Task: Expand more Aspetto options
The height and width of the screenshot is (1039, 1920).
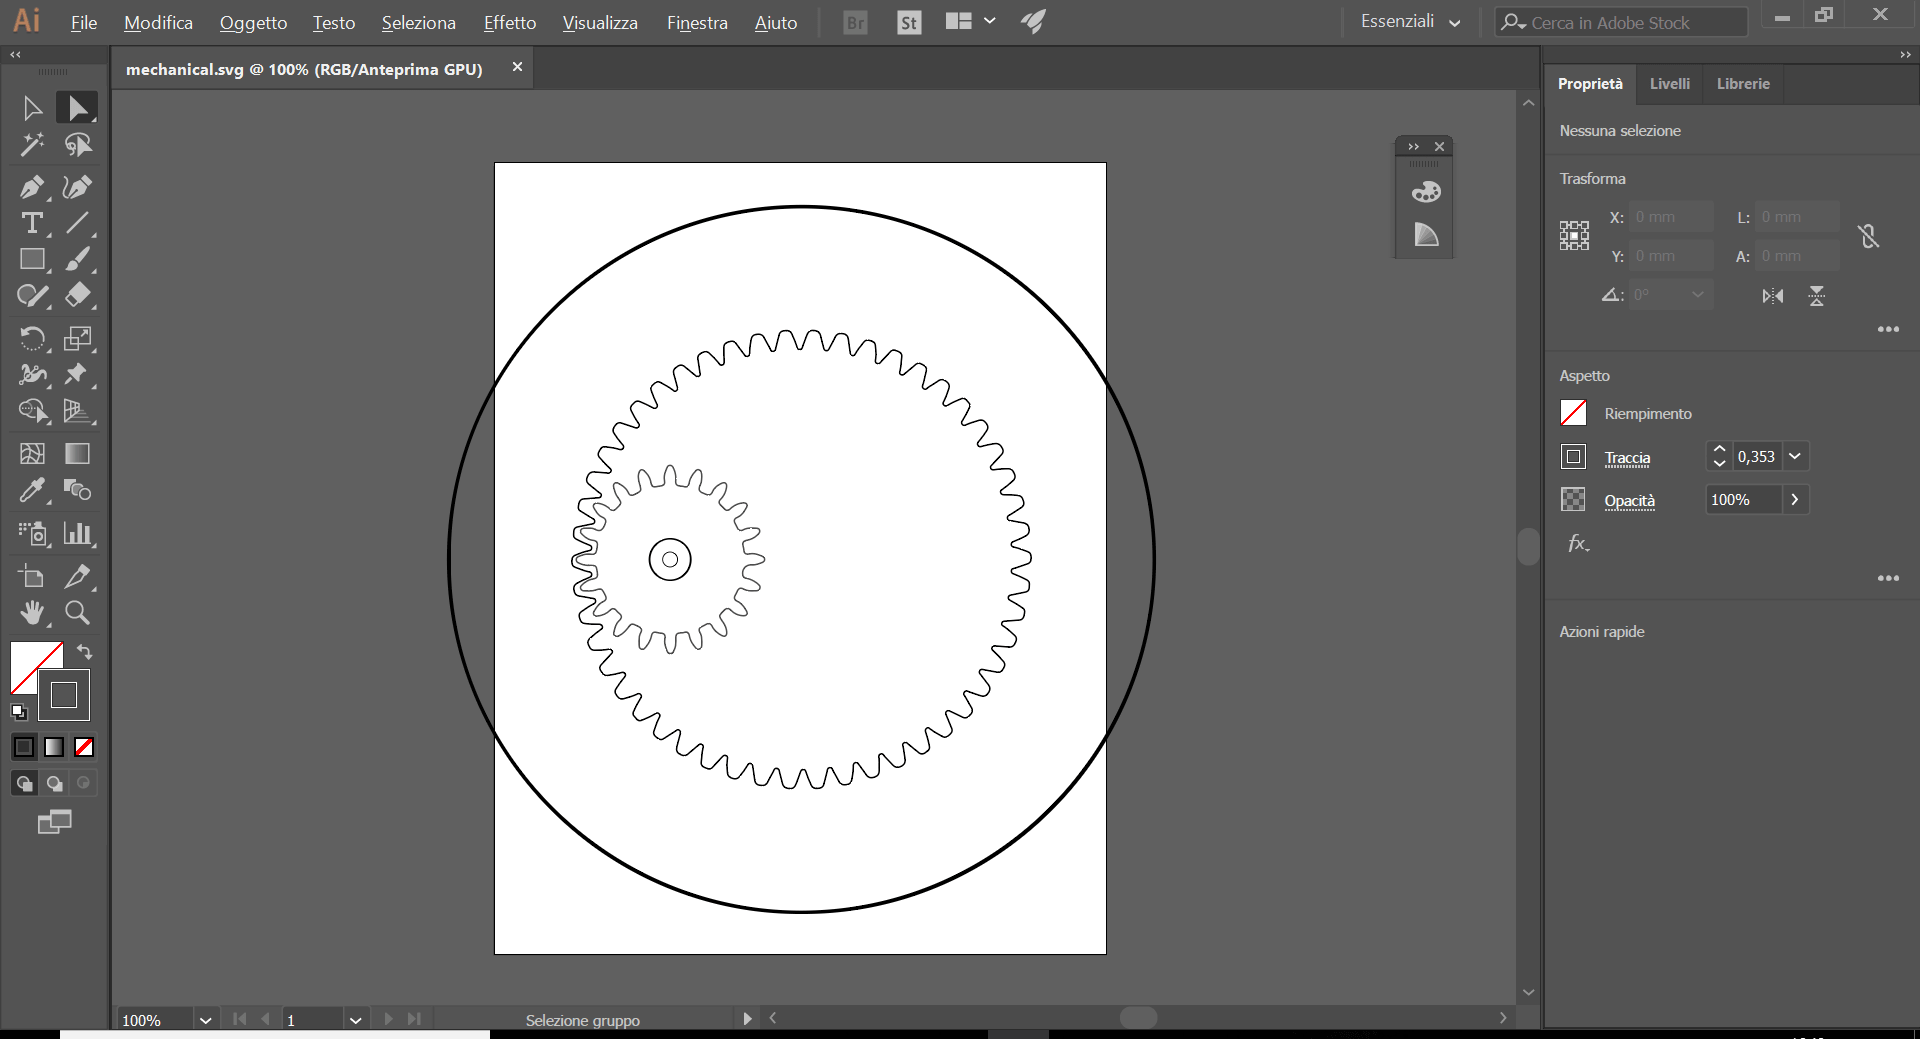Action: pos(1888,578)
